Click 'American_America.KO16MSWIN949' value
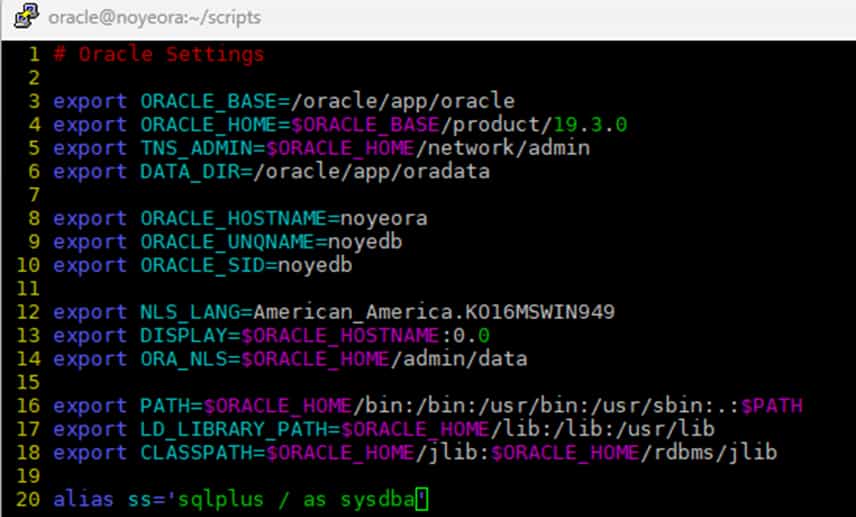The image size is (856, 517). point(434,312)
